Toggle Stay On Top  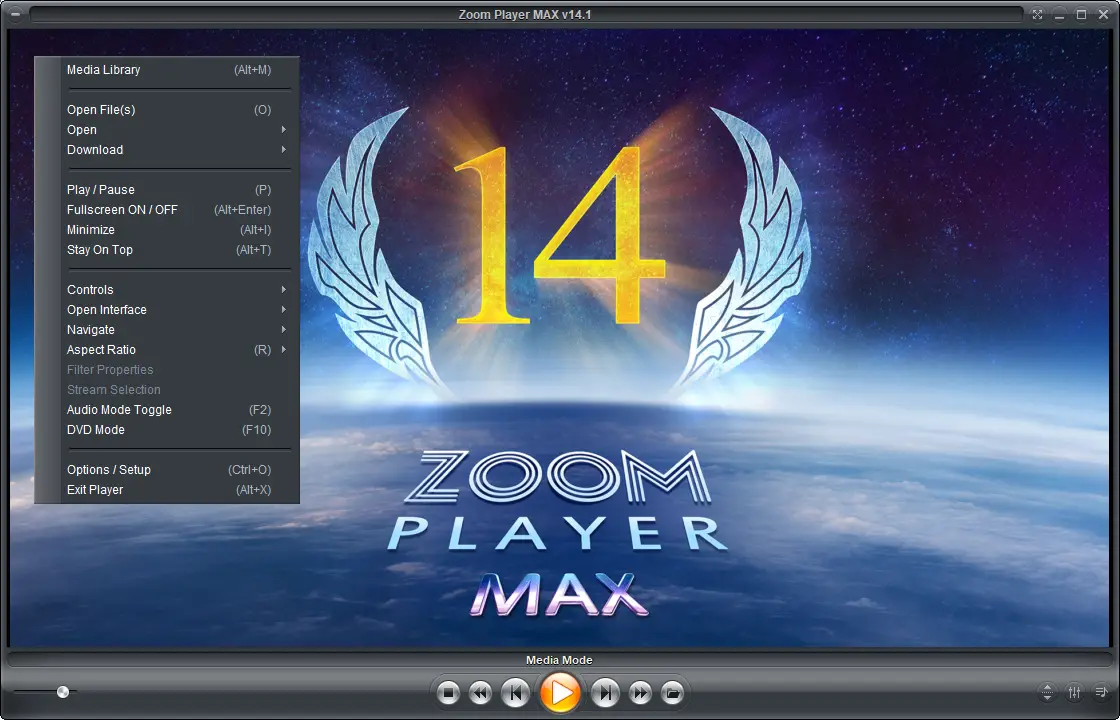169,250
